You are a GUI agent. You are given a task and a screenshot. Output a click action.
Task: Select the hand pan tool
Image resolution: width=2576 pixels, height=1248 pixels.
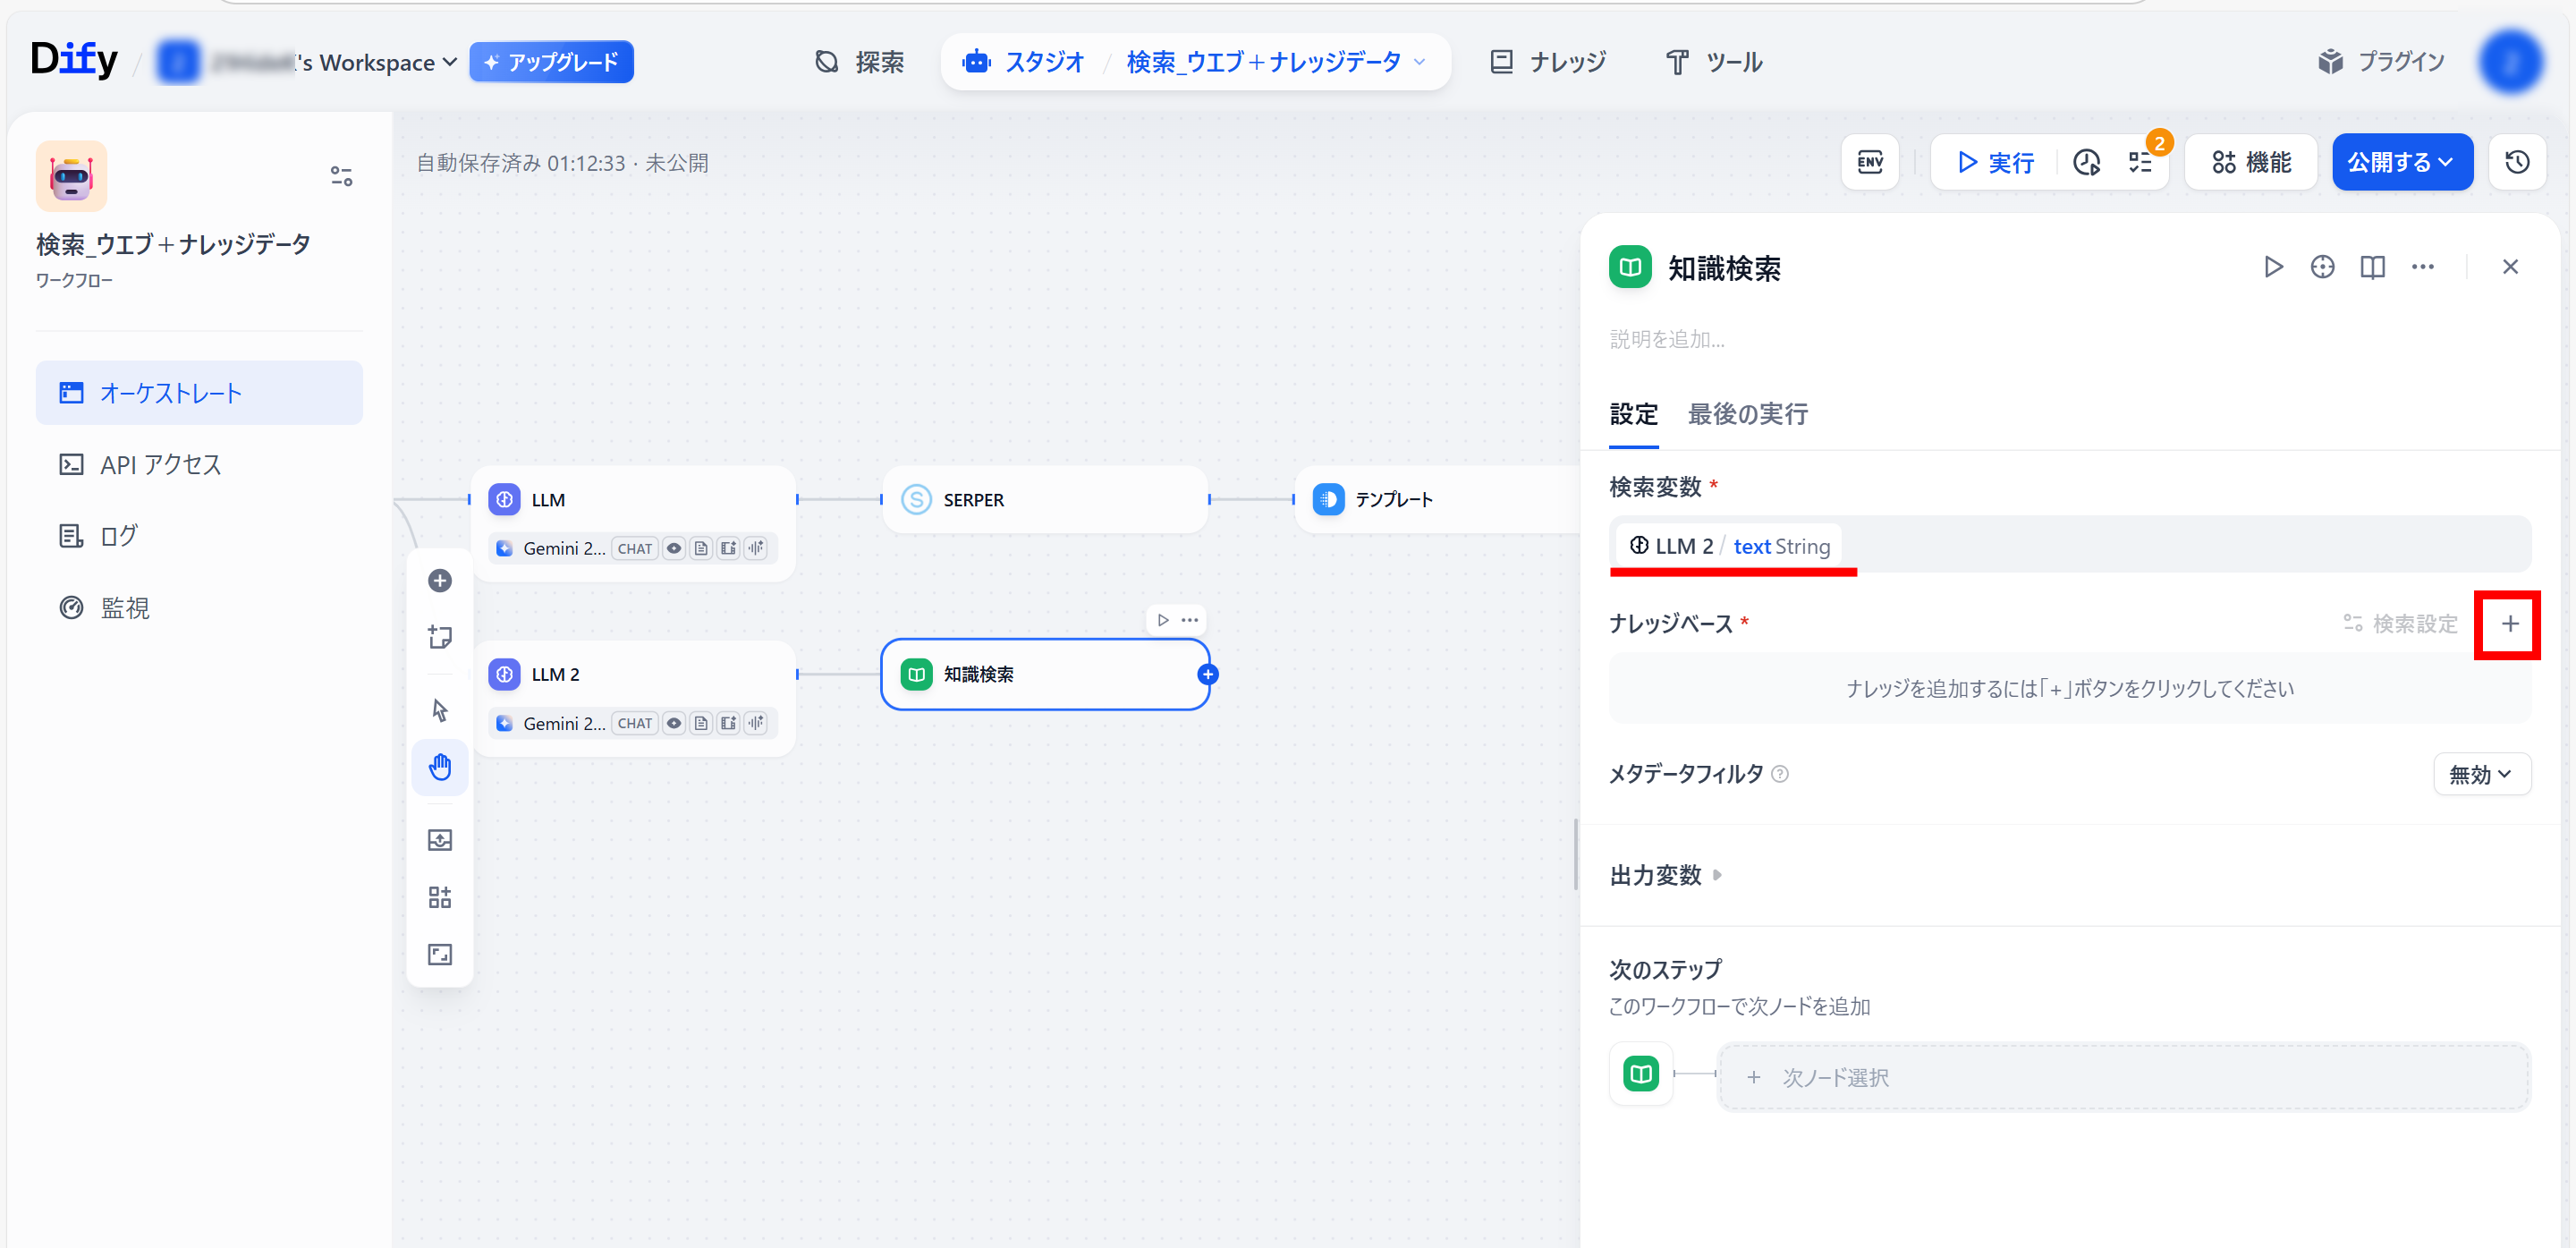point(440,767)
